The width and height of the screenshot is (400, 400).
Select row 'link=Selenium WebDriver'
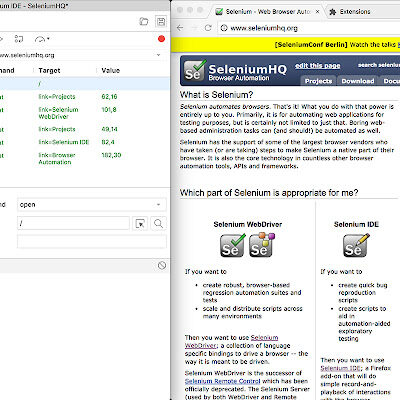(85, 113)
